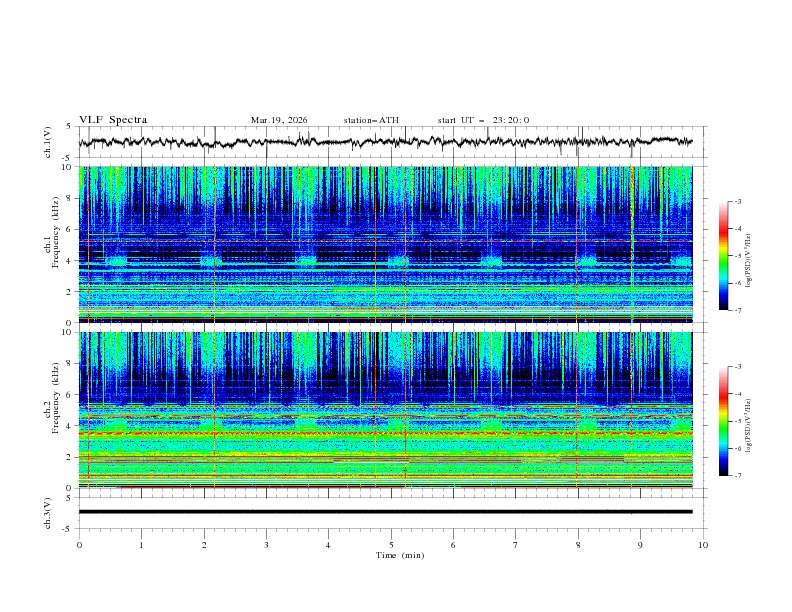
Task: Click the 'ch.1(V)' waveform axis label
Action: 48,142
